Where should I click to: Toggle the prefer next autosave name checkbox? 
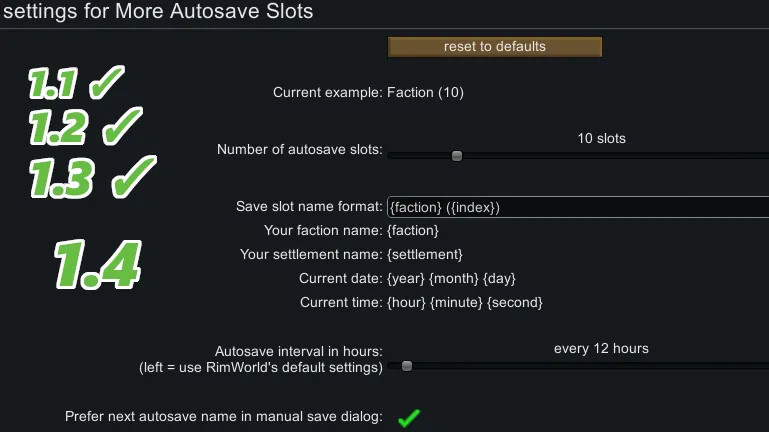point(408,417)
